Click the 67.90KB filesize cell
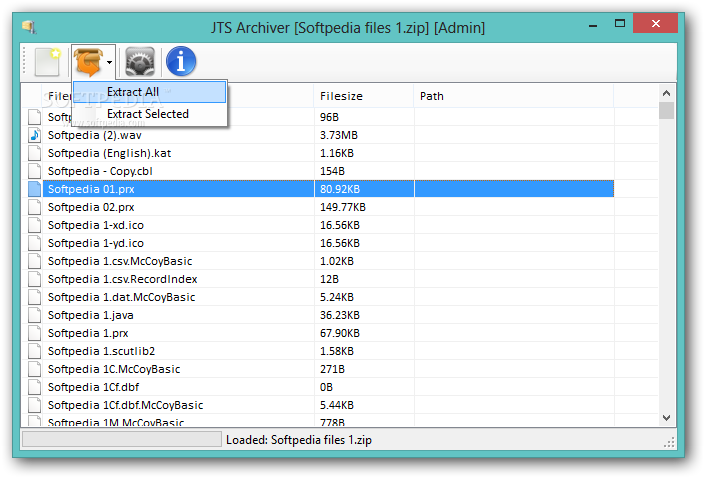 click(340, 333)
